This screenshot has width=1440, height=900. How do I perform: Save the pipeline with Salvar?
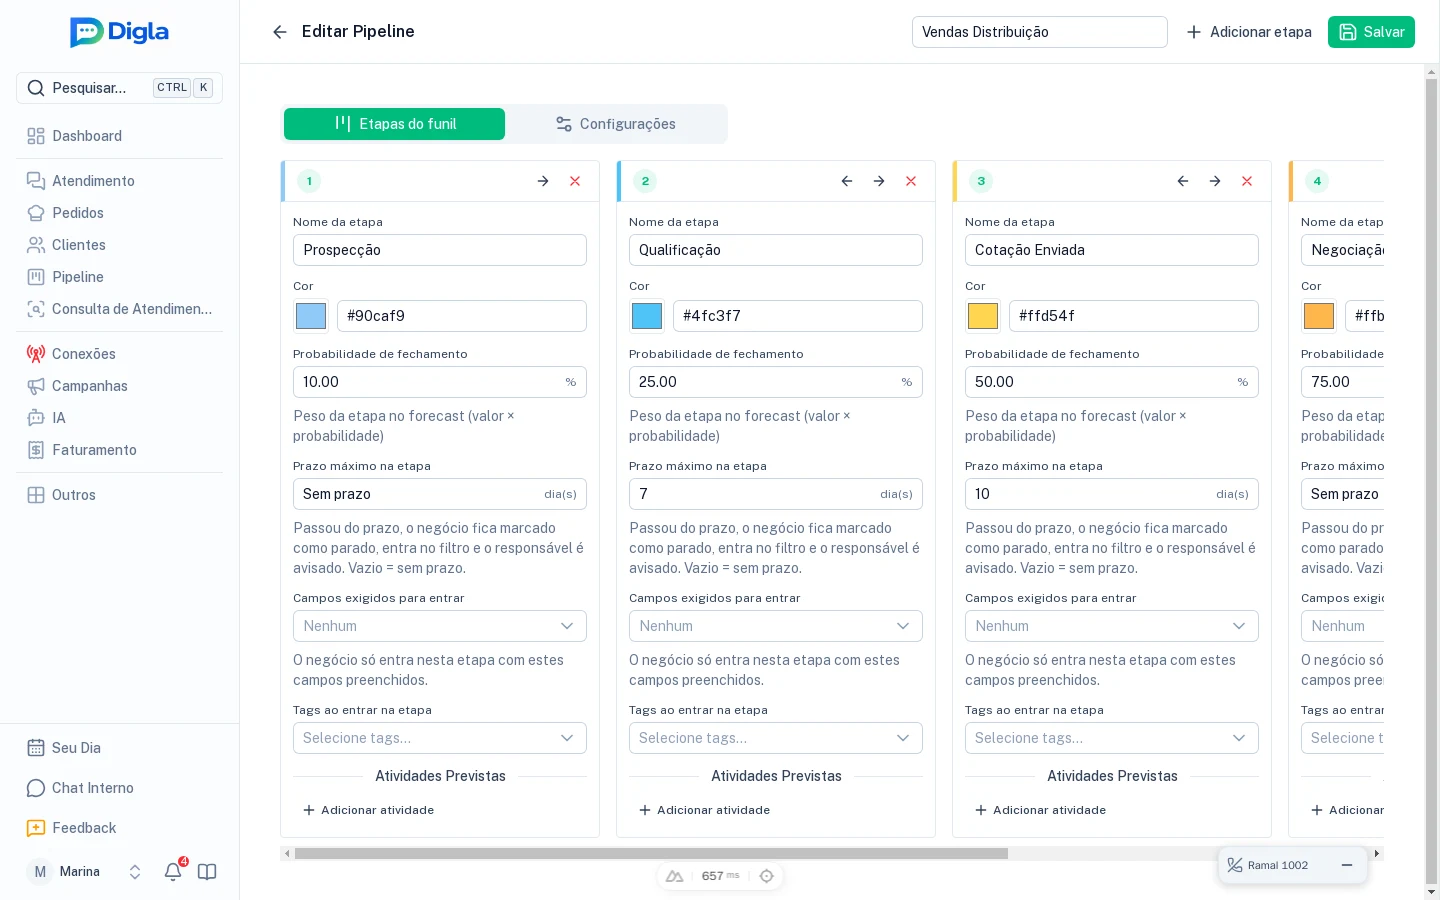coord(1371,32)
